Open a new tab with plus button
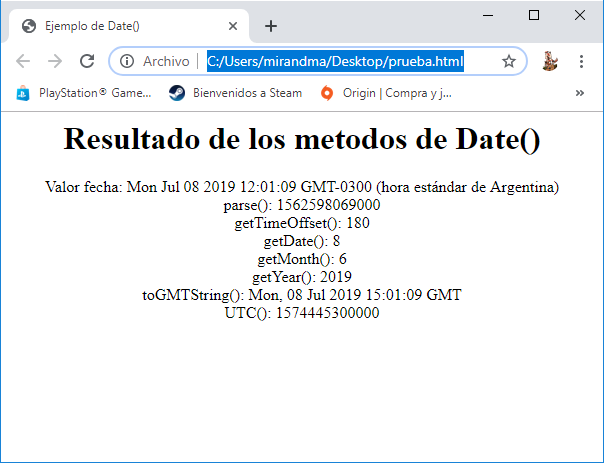The width and height of the screenshot is (604, 463). [271, 26]
